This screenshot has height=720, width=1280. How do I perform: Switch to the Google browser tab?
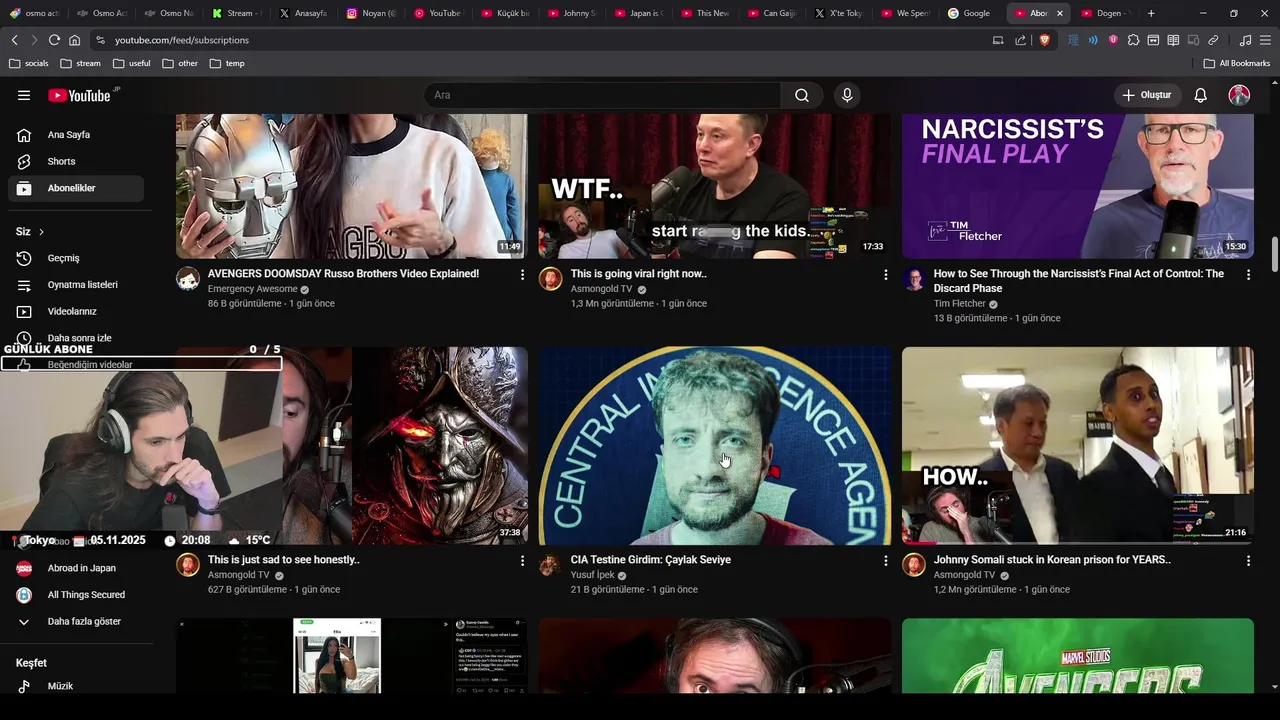[x=969, y=13]
